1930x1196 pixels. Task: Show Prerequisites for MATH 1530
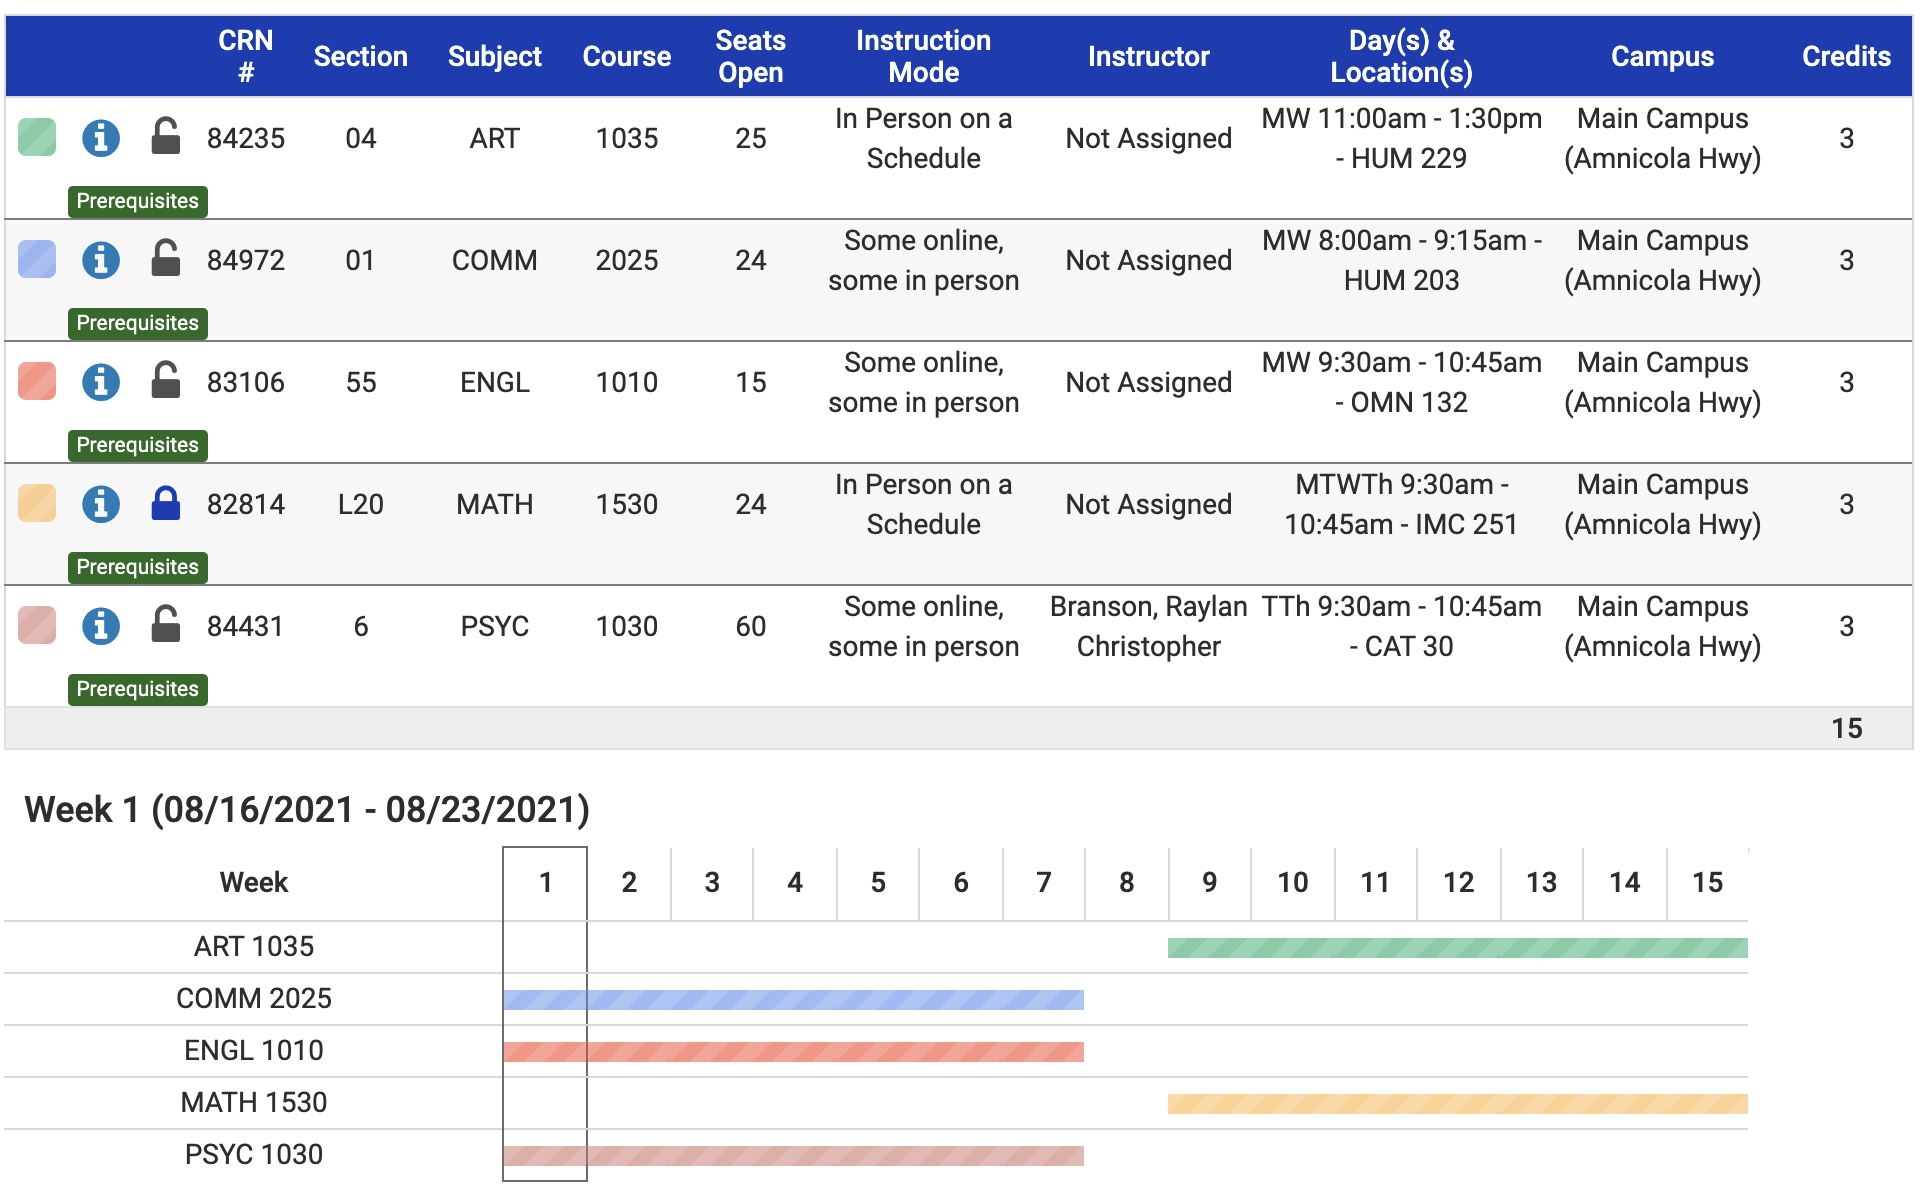(138, 567)
